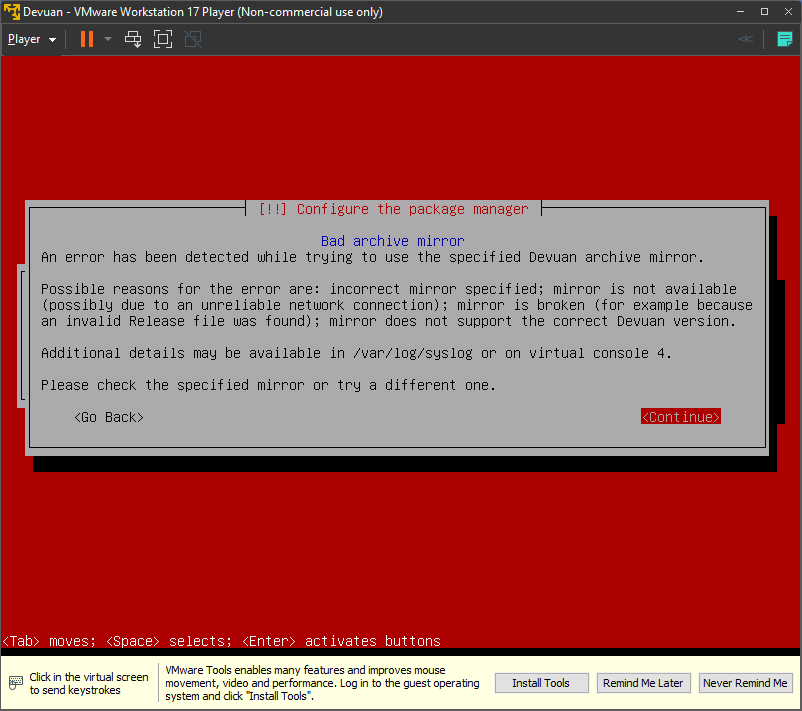Click Never Remind Me button
This screenshot has width=802, height=711.
pyautogui.click(x=745, y=683)
